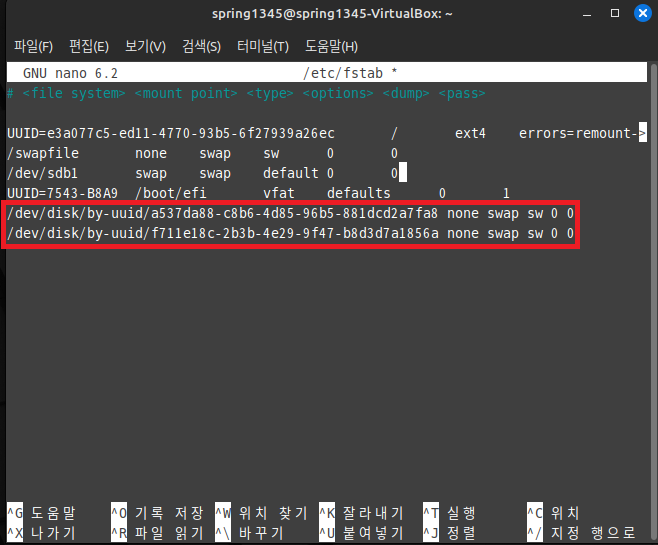The height and width of the screenshot is (545, 658).
Task: Click the /boot/efi mount point text
Action: point(170,193)
